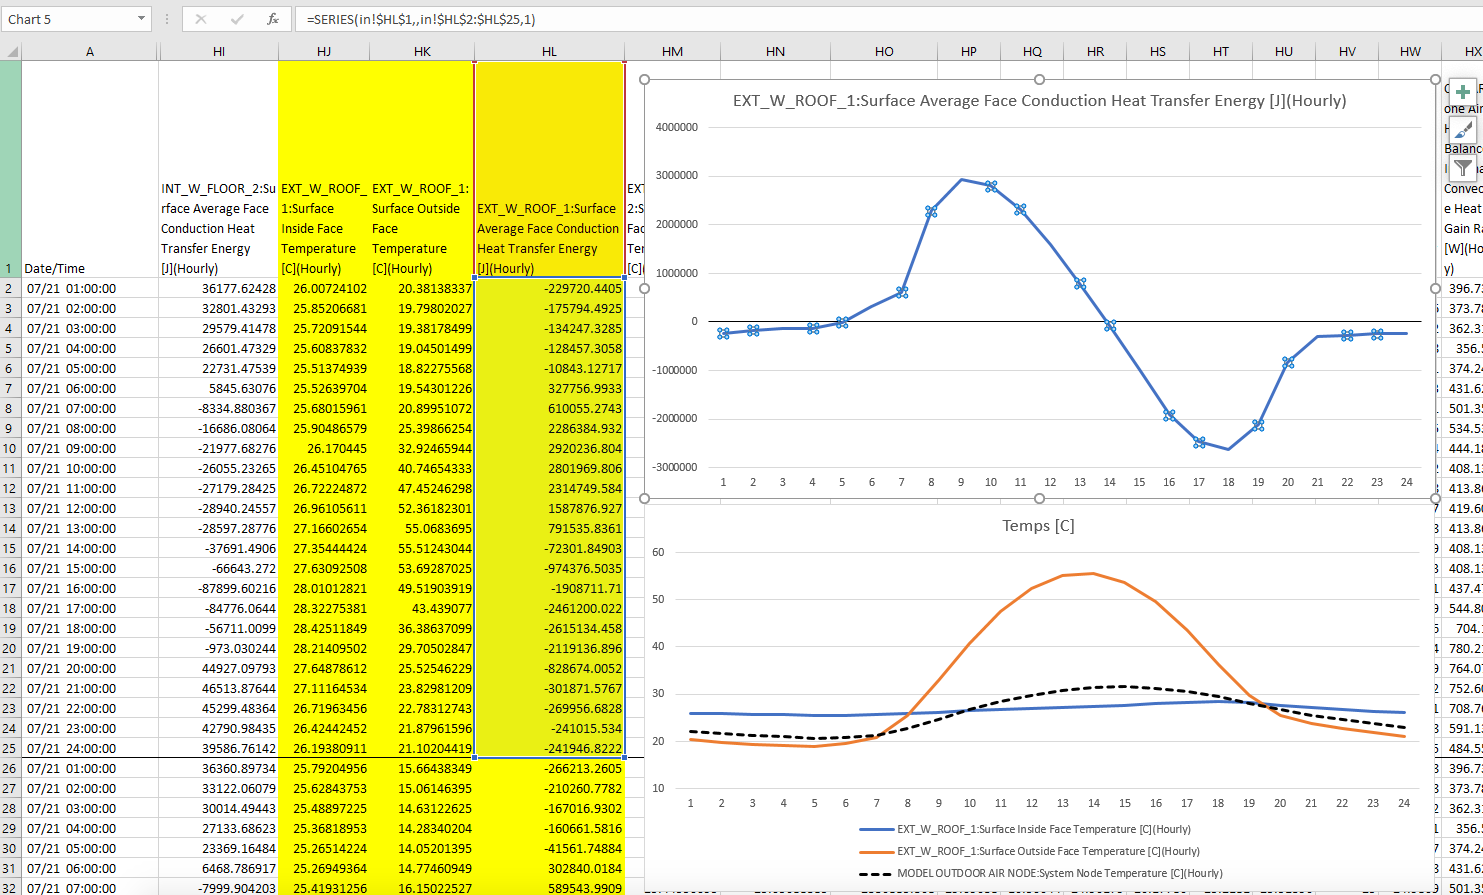This screenshot has width=1483, height=895.
Task: Select cell with value -229720.4405
Action: pos(549,288)
